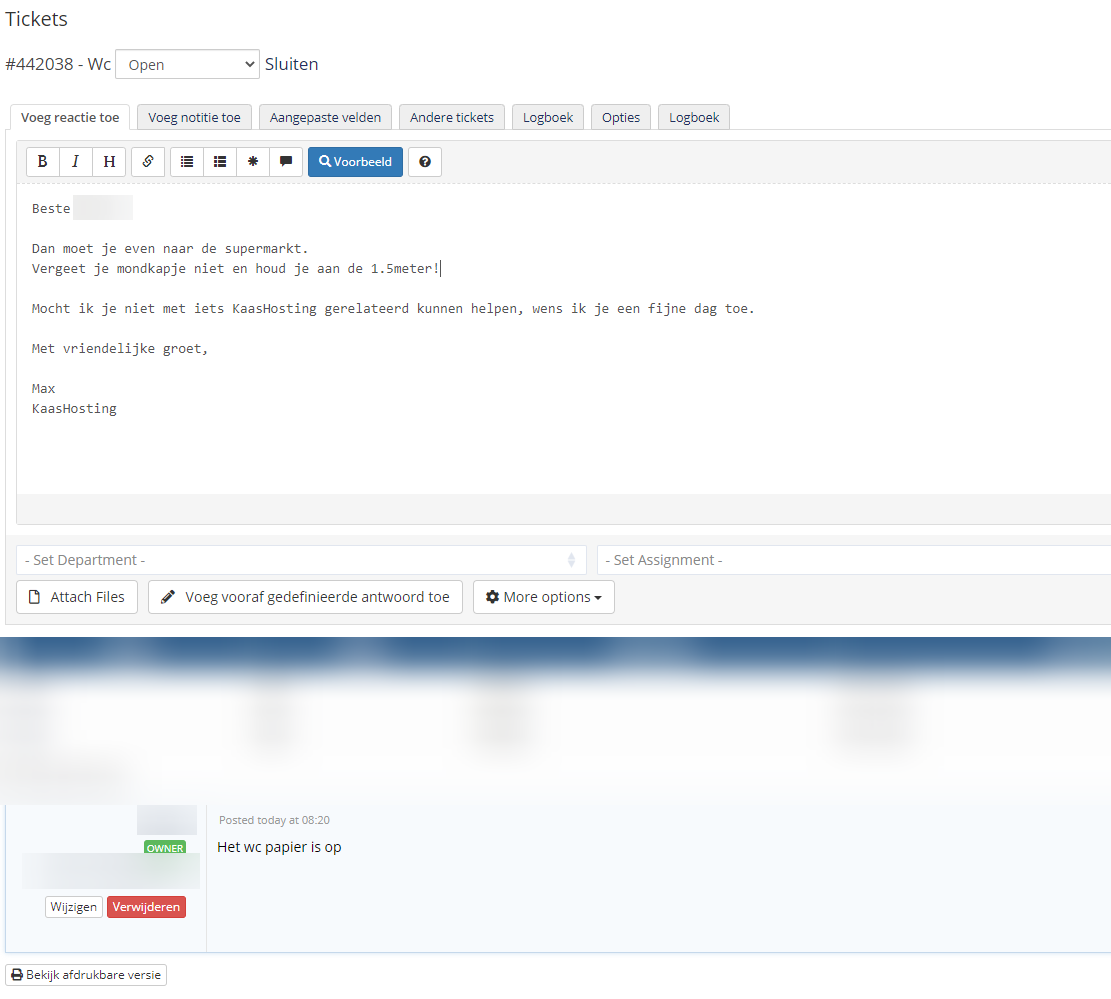1111x999 pixels.
Task: Click the Attach Files button
Action: pos(77,597)
